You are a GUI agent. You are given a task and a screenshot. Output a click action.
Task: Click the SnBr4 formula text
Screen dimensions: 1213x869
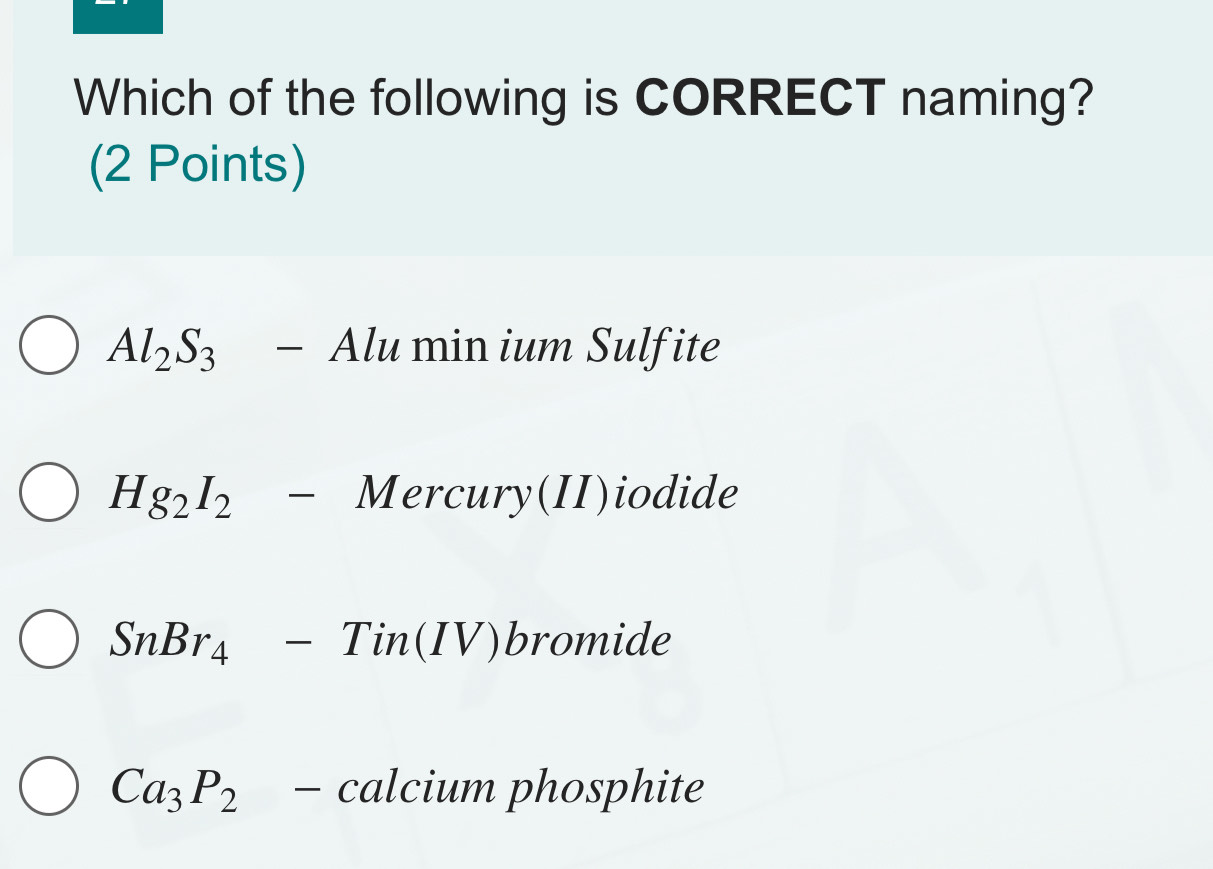170,641
